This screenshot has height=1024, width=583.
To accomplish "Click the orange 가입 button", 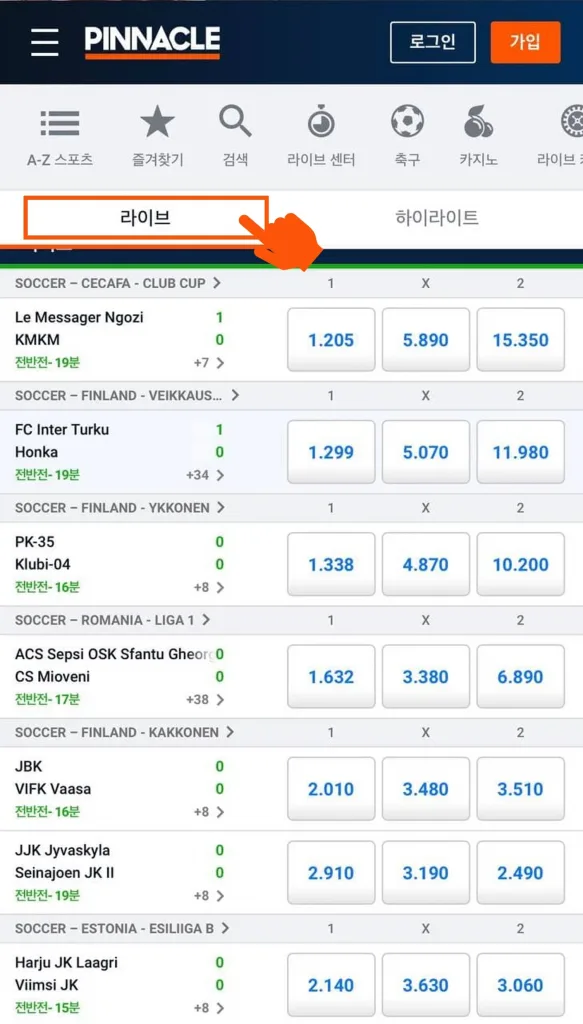I will point(526,42).
